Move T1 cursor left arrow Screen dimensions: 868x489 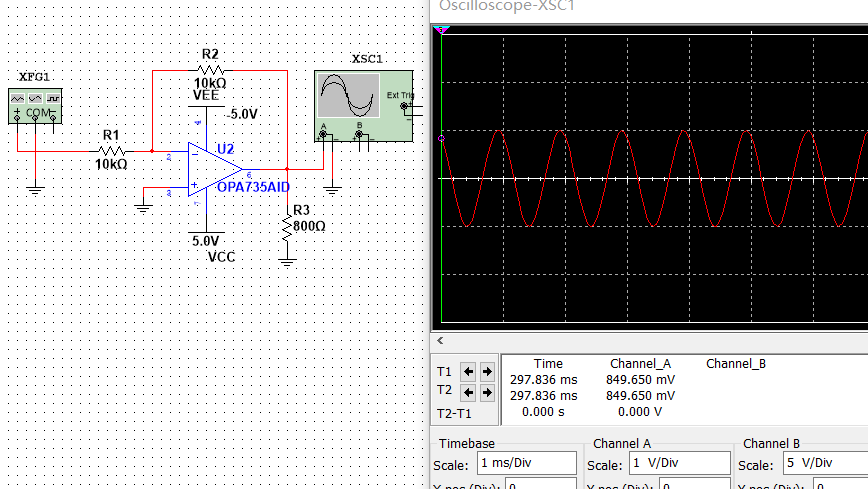(468, 372)
